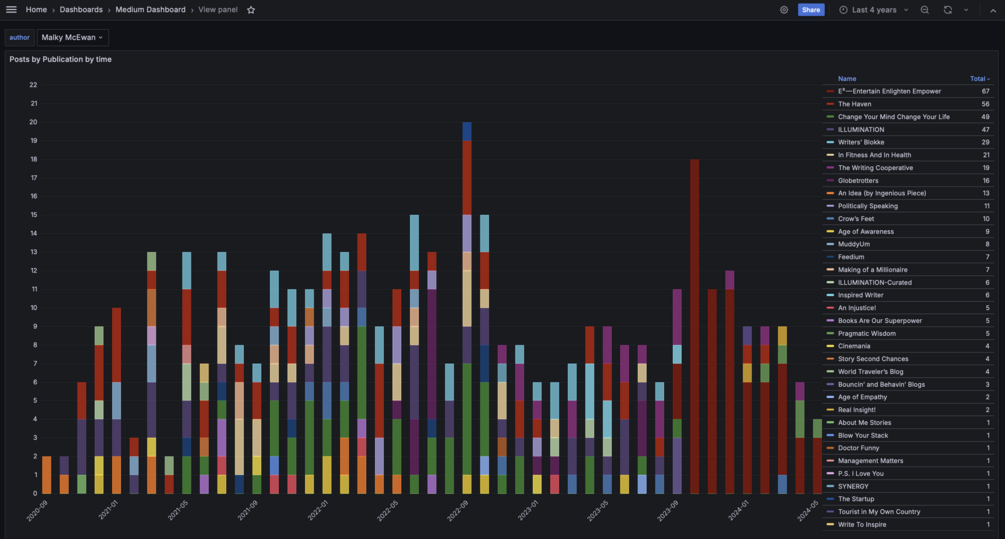Select Real Insight! legend entry
Viewport: 1005px width, 539px height.
[856, 410]
